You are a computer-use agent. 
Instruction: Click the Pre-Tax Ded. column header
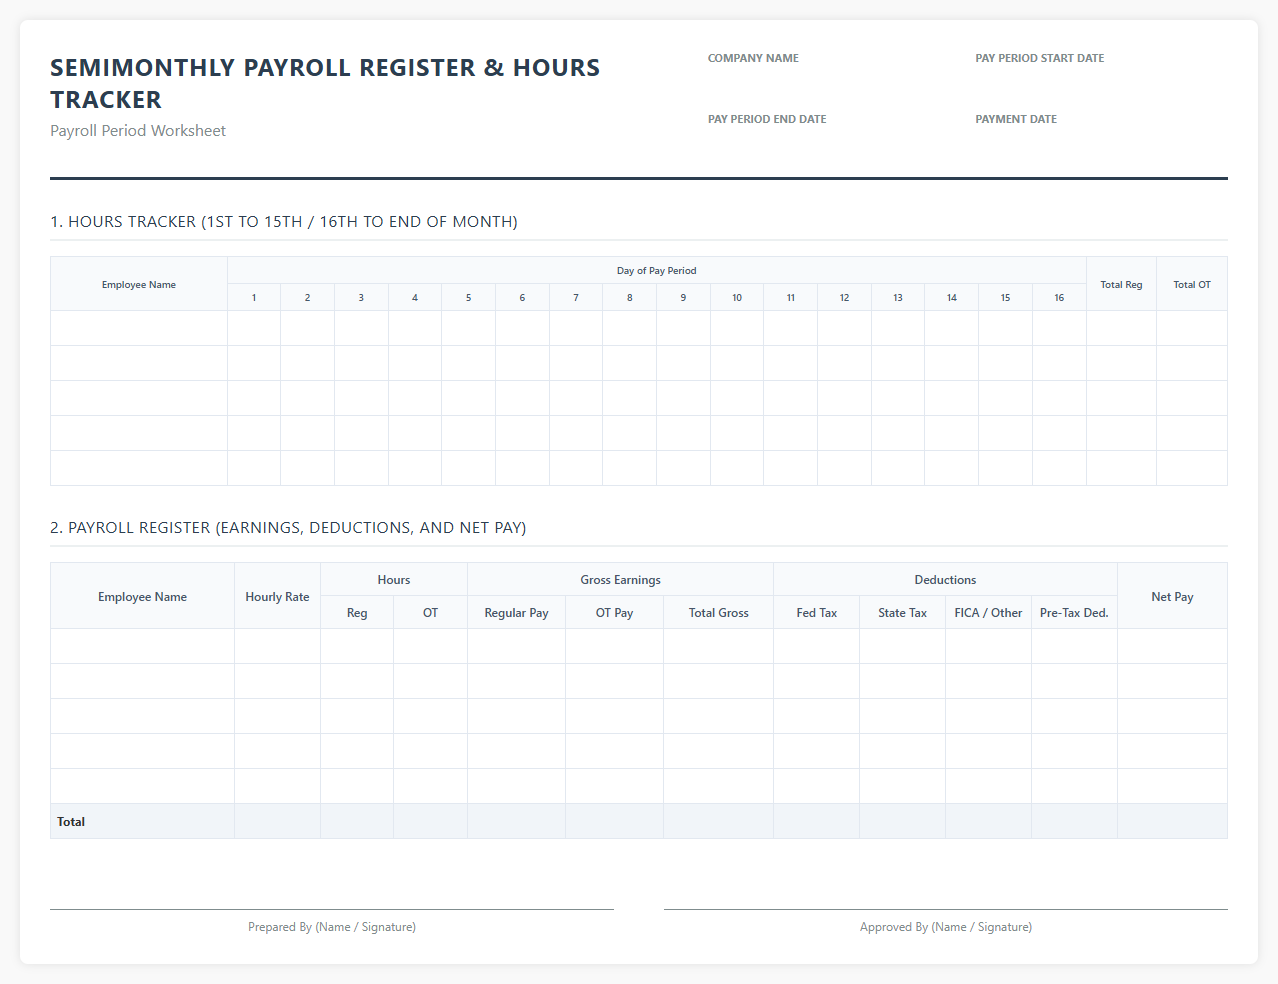pyautogui.click(x=1074, y=613)
